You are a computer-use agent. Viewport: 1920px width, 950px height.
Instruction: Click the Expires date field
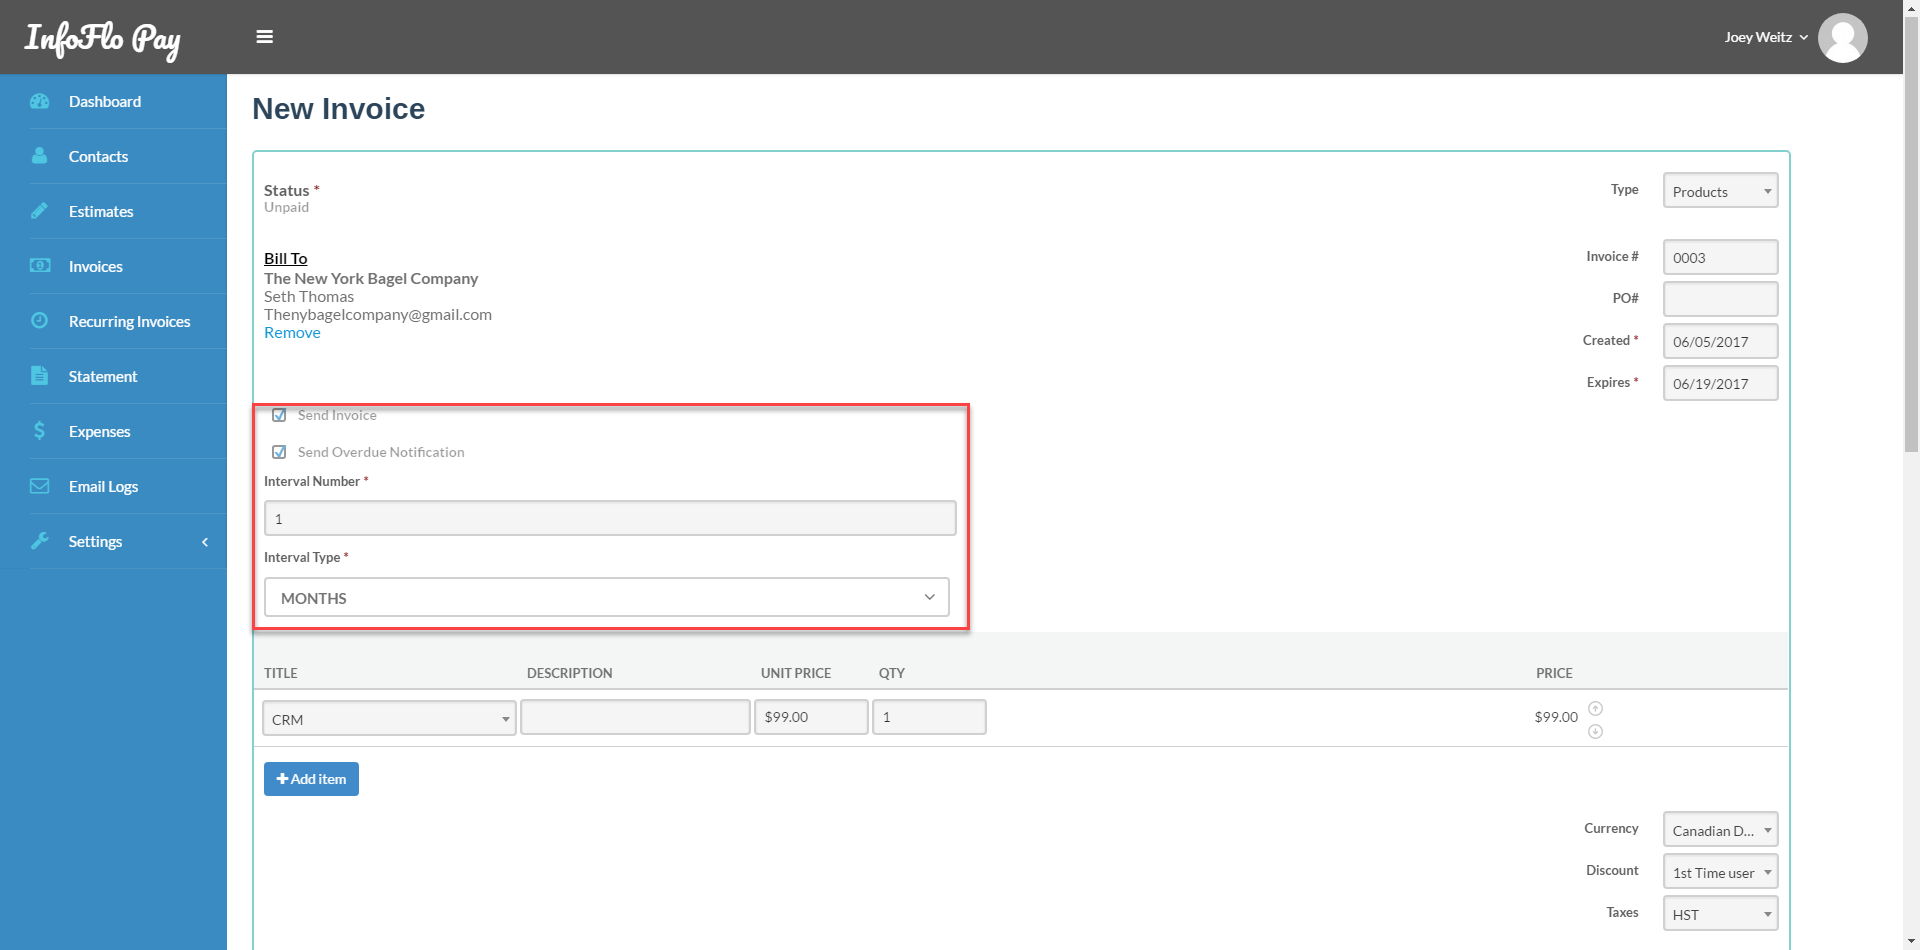coord(1720,383)
